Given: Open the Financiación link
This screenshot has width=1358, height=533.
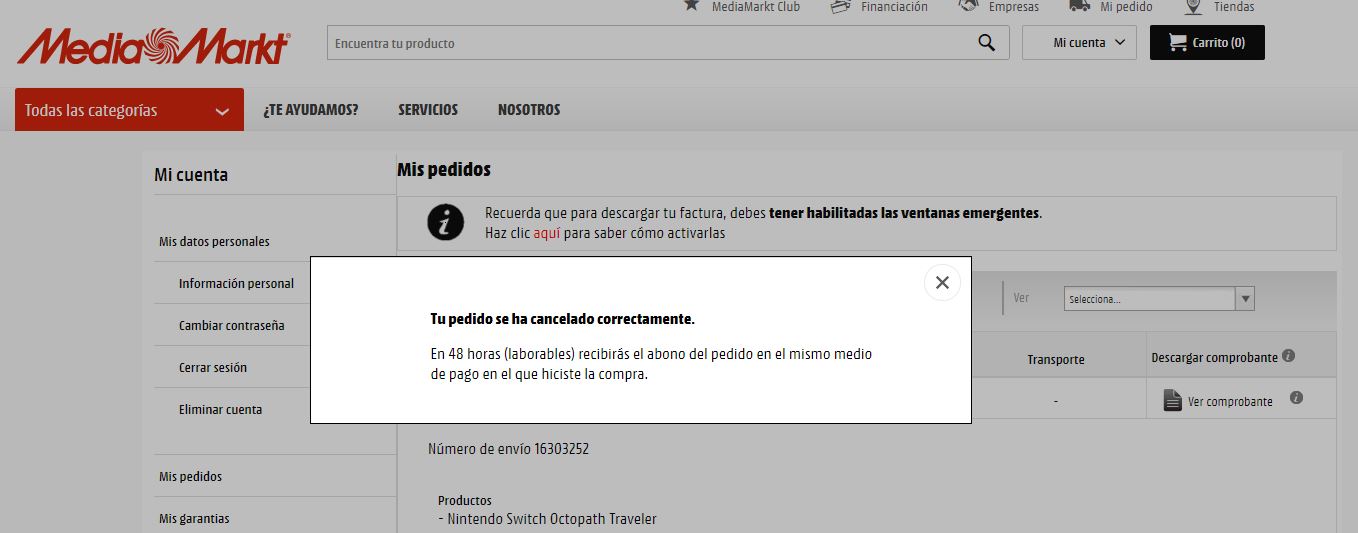Looking at the screenshot, I should [x=894, y=7].
